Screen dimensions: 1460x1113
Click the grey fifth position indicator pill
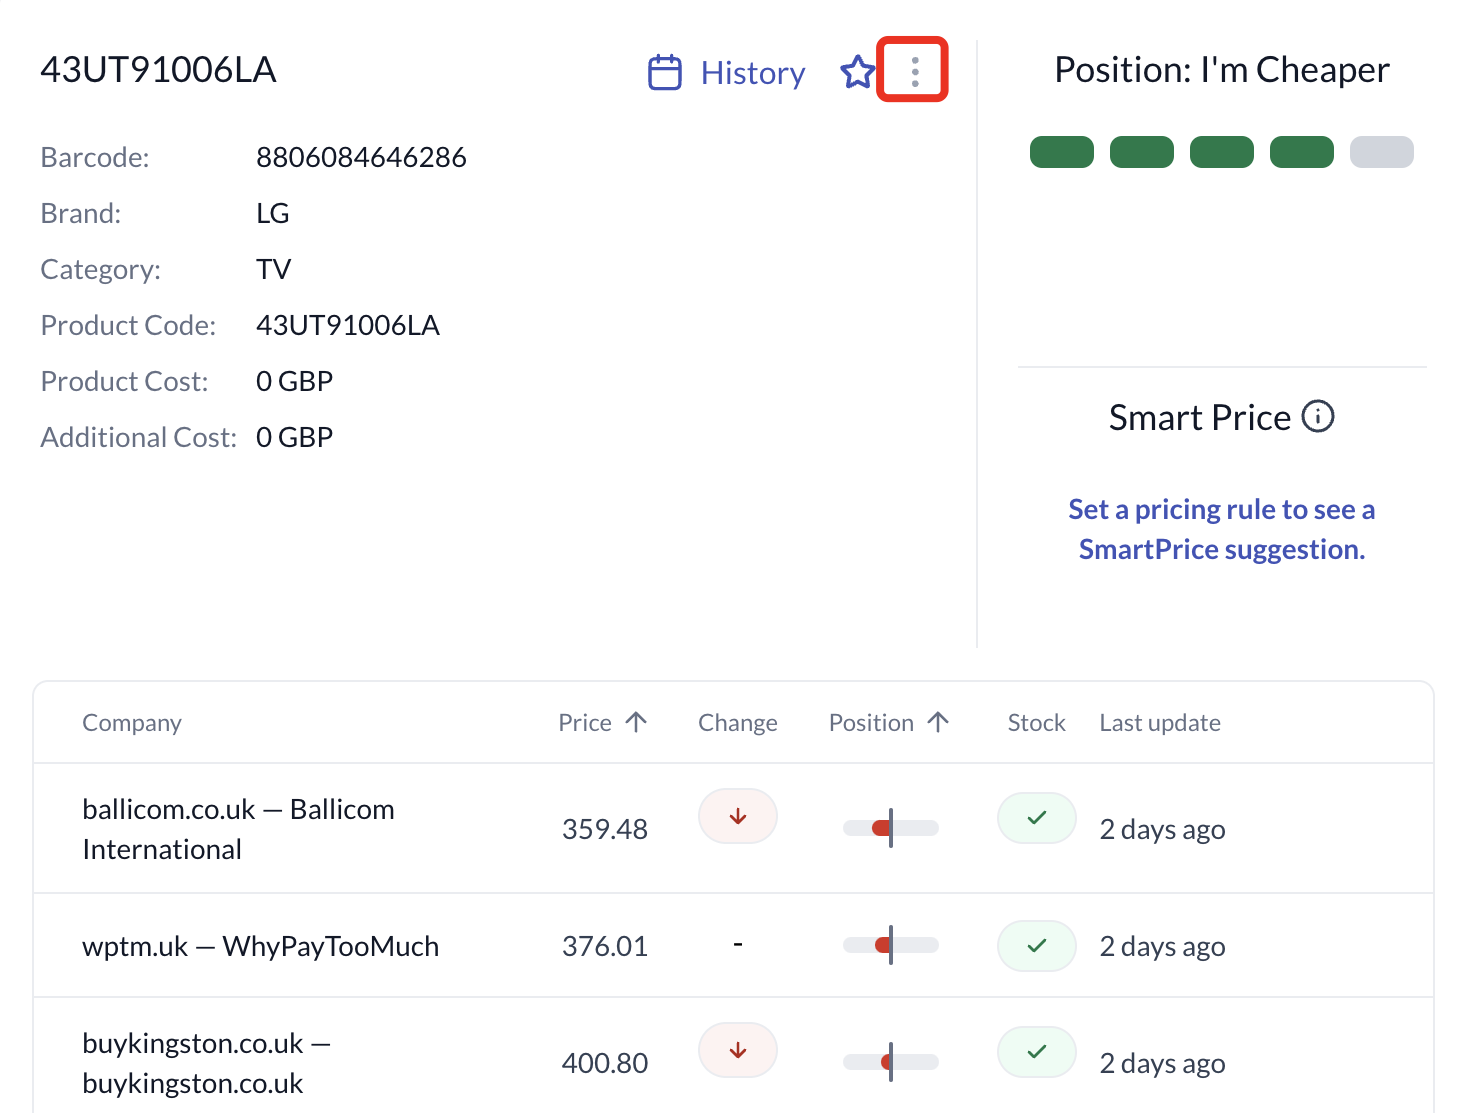[x=1381, y=152]
